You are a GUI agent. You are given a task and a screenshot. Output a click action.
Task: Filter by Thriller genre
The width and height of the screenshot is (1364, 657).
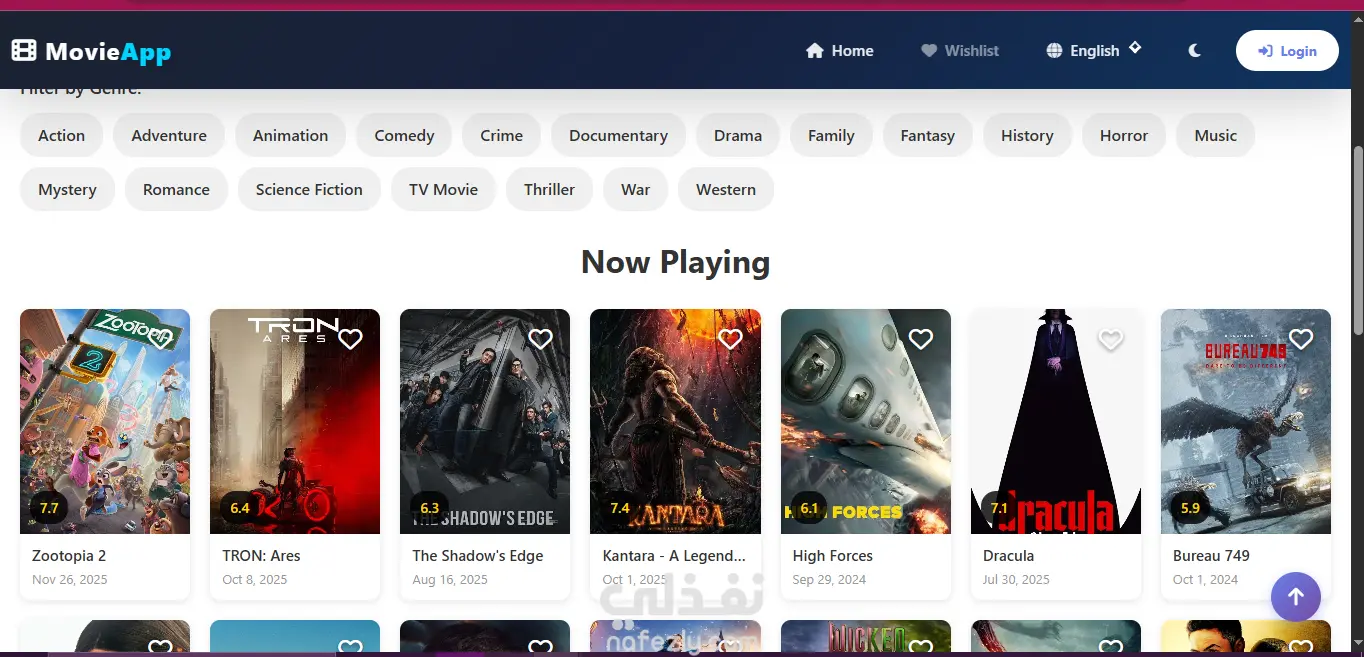549,189
